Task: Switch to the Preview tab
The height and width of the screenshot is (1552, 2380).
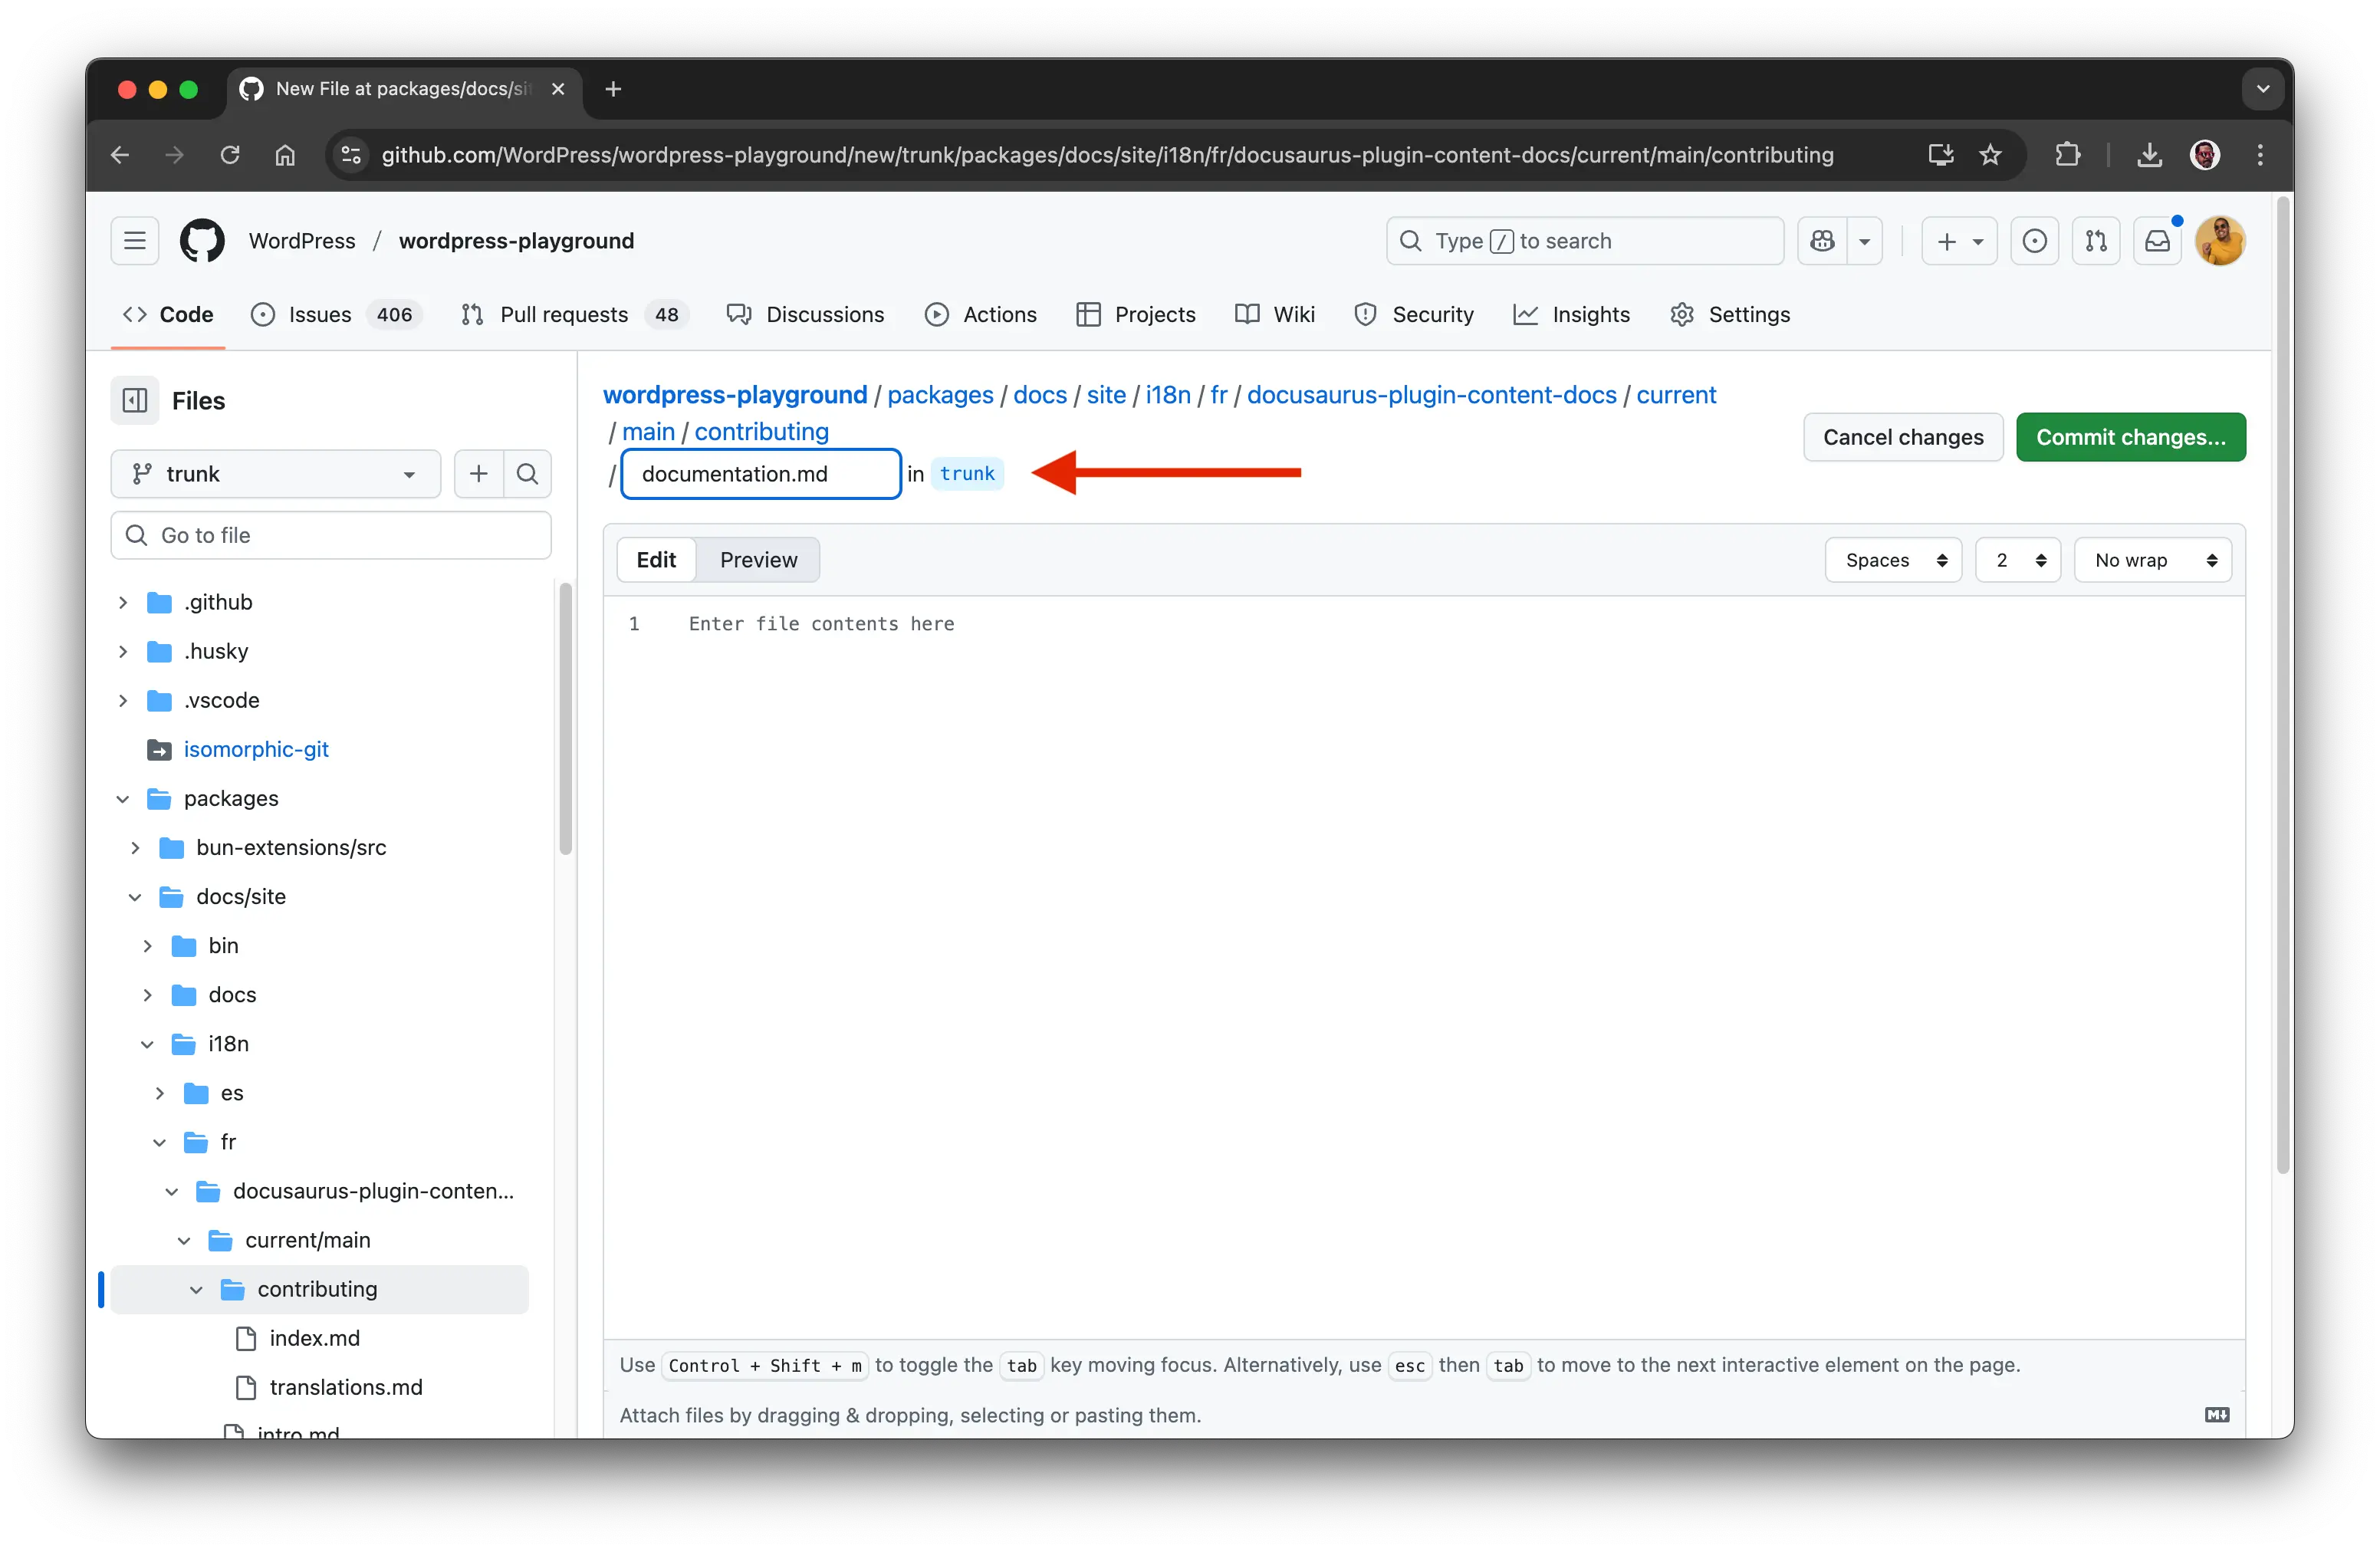Action: 758,559
